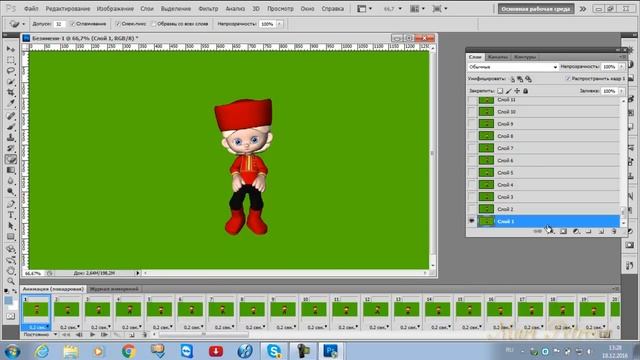
Task: Toggle Образец со всех слоев checkbox
Action: pyautogui.click(x=154, y=24)
